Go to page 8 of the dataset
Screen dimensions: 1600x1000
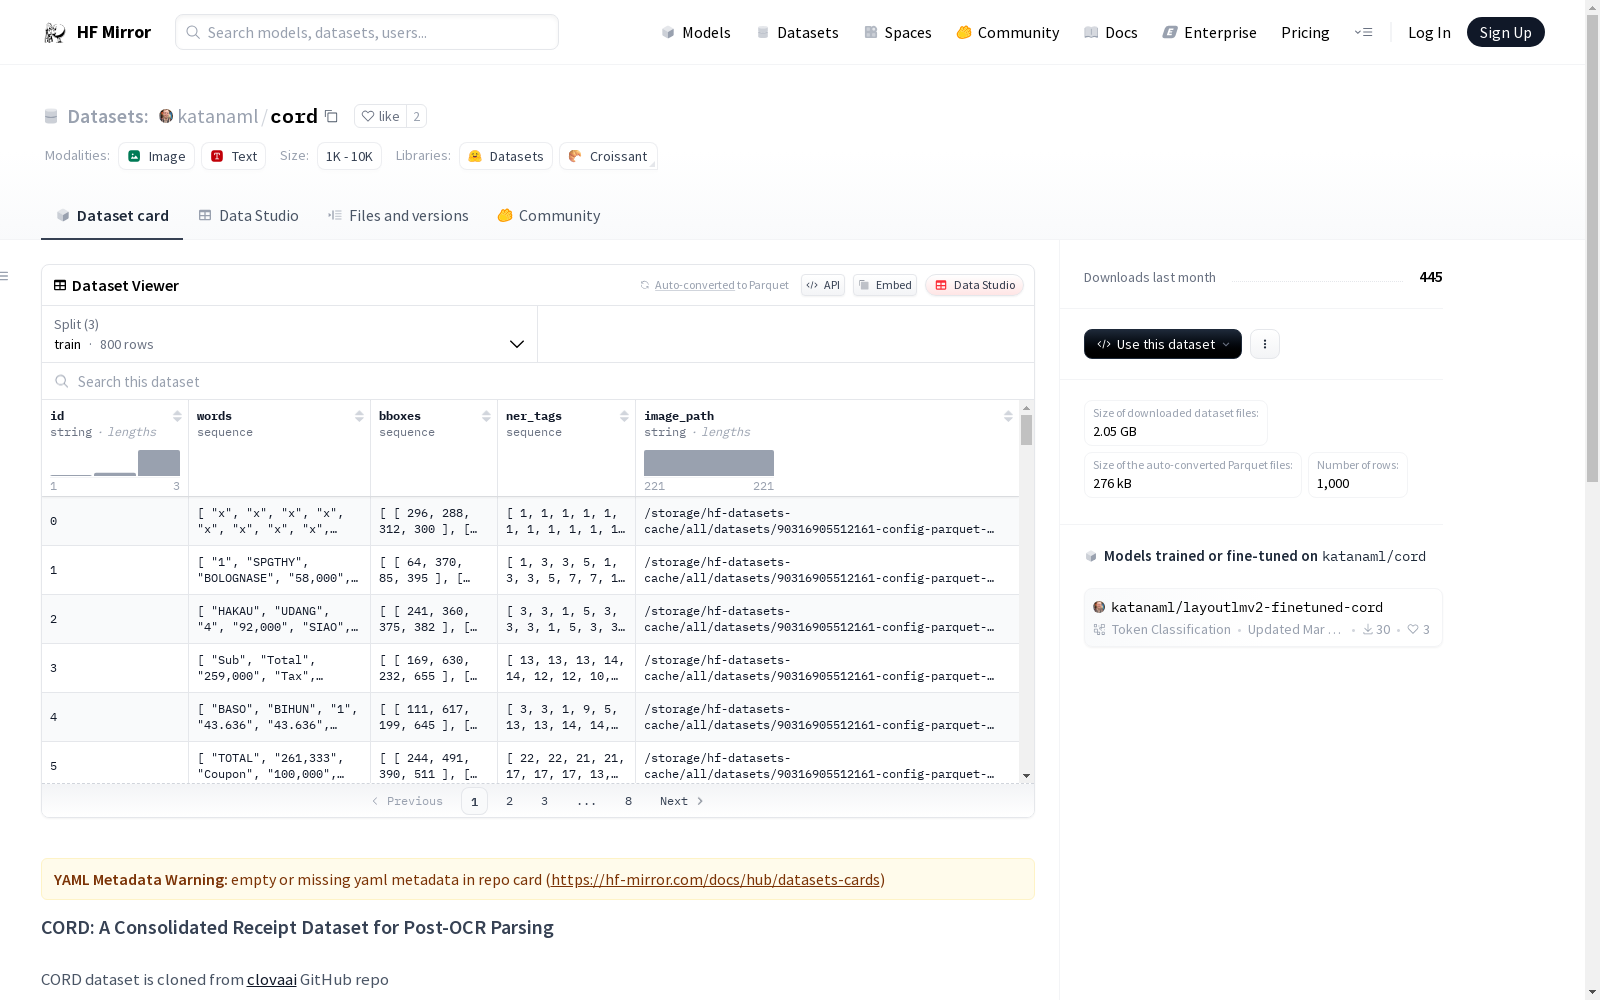629,801
